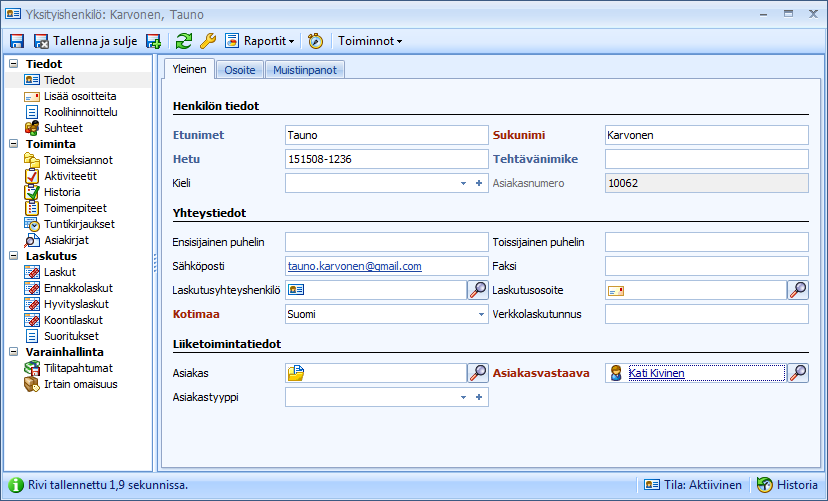Open Tuntikirjaukset in sidebar
Image resolution: width=828 pixels, height=501 pixels.
69,224
